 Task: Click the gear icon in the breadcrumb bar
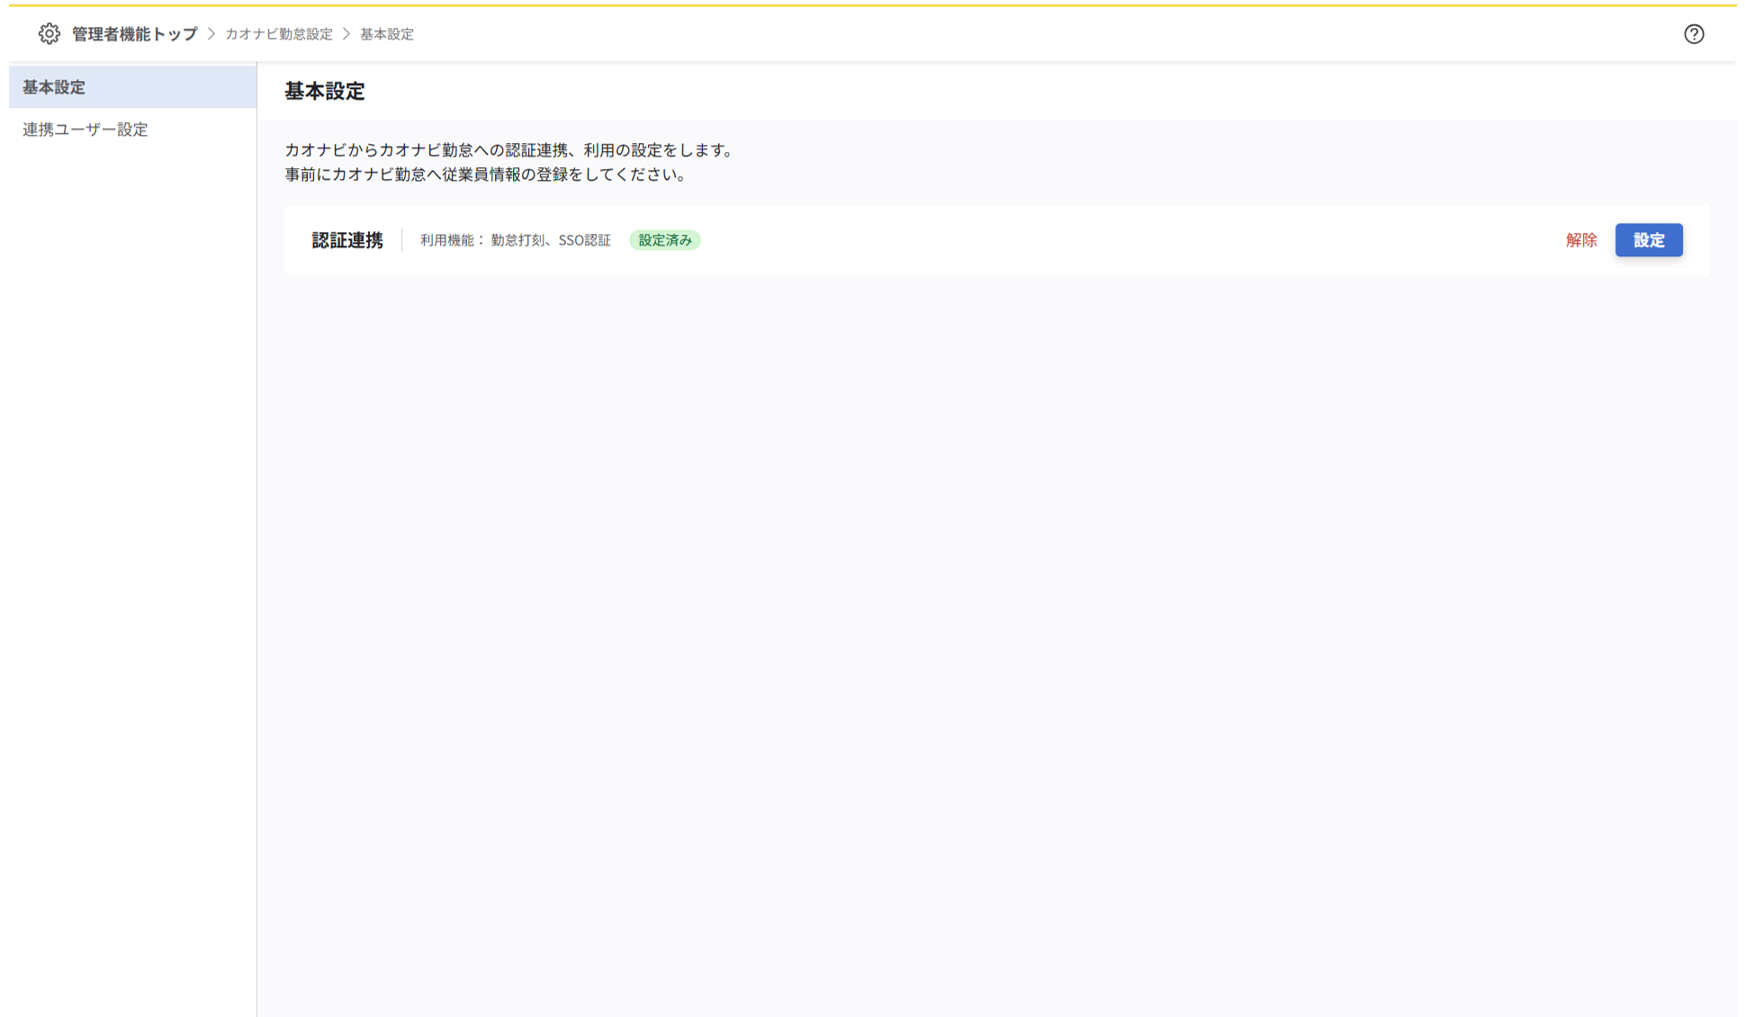(x=49, y=34)
